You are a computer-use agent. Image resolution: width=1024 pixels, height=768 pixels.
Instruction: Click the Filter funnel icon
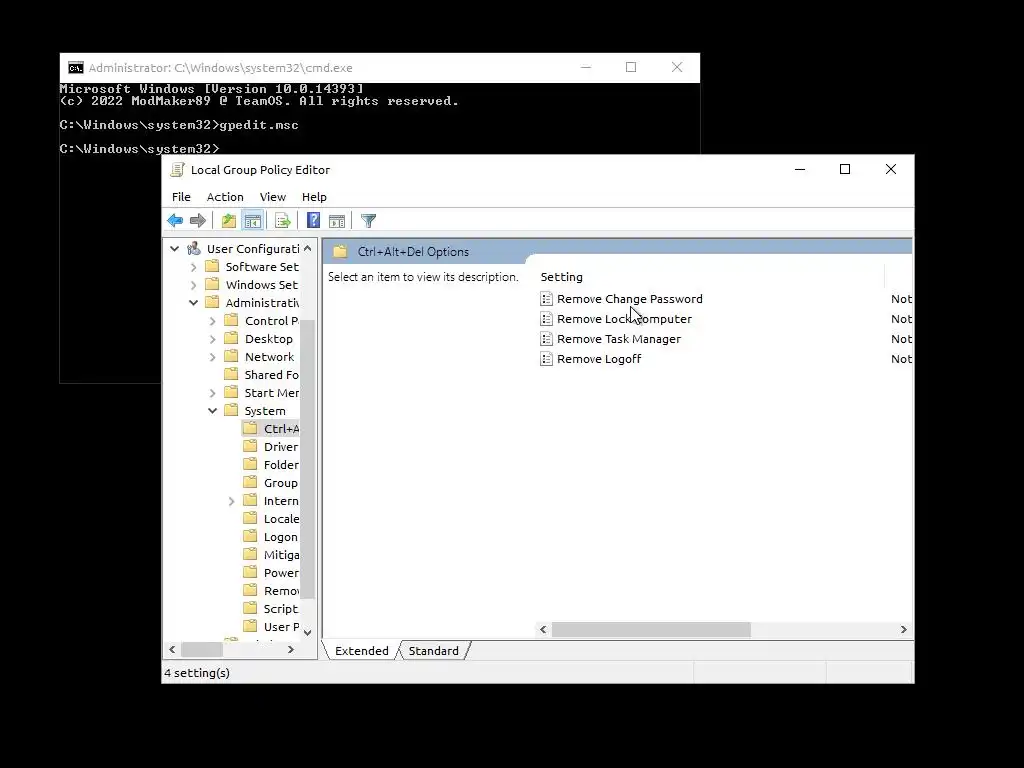[x=368, y=221]
